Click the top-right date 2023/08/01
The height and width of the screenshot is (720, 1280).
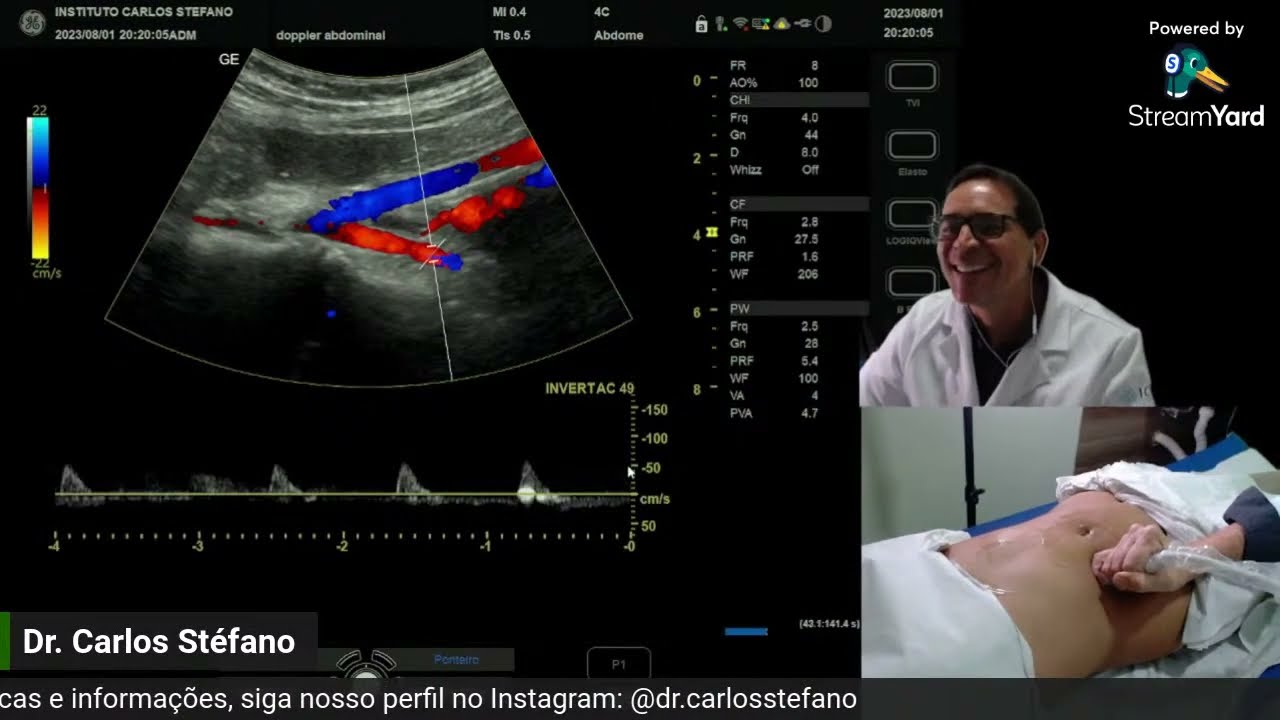coord(913,14)
